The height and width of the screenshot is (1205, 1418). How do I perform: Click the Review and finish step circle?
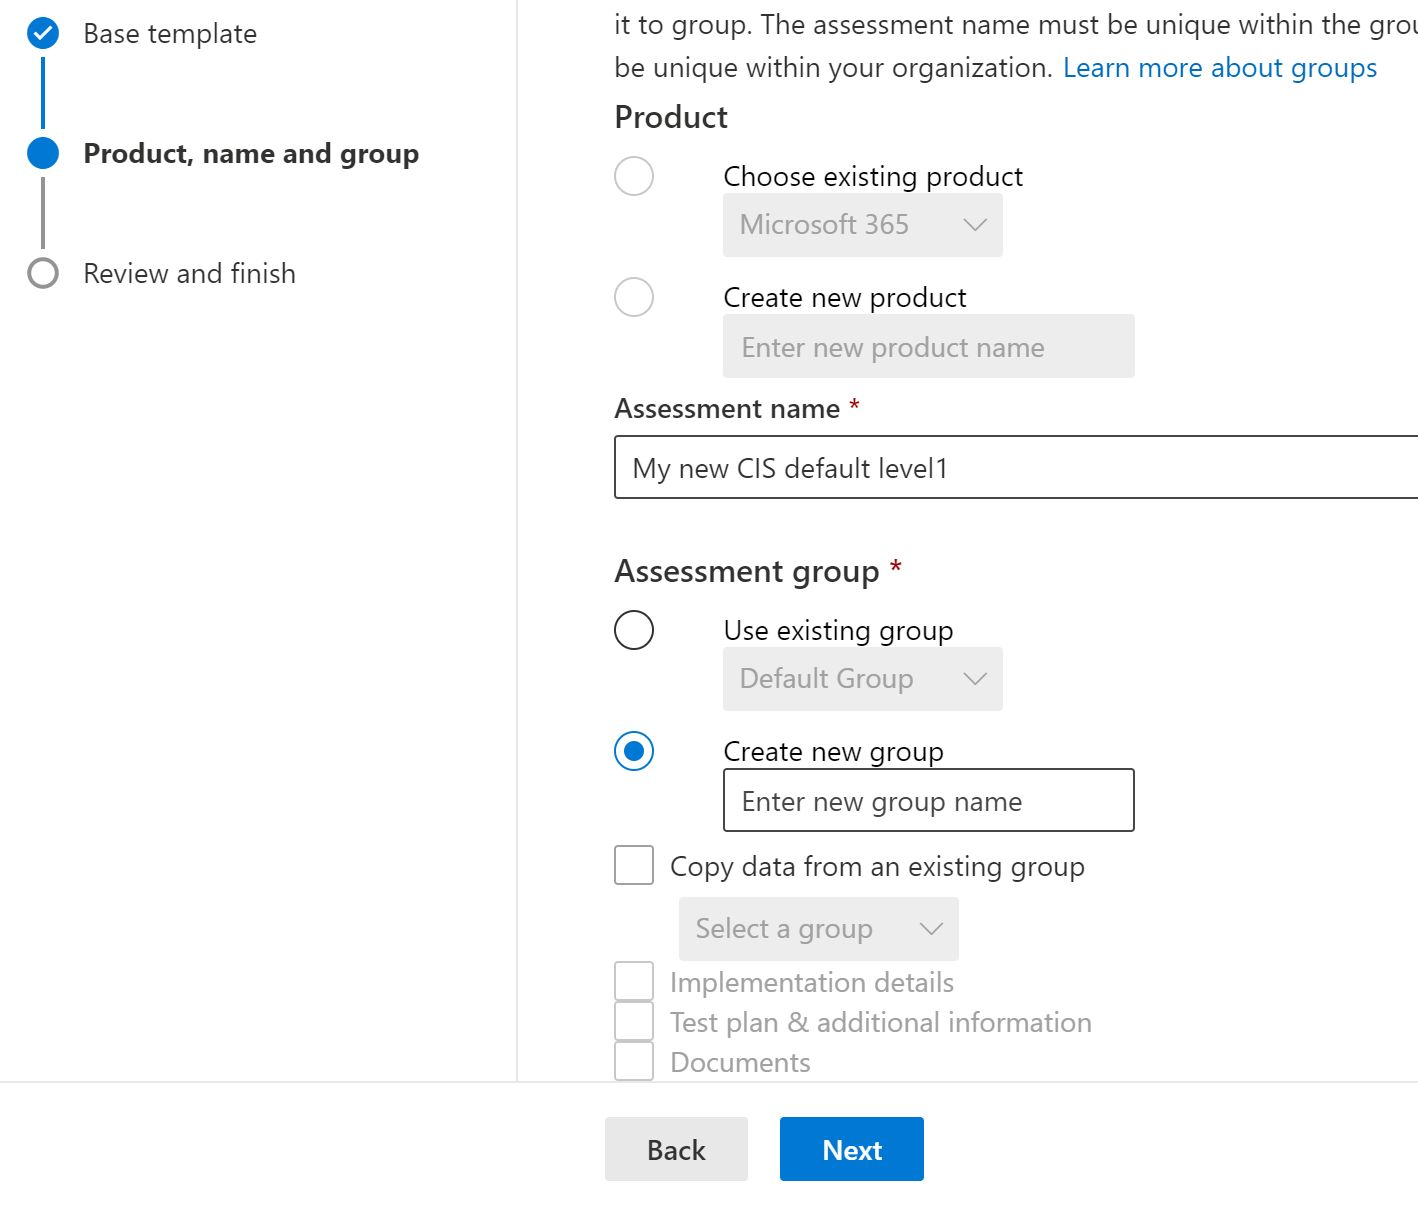(x=43, y=273)
